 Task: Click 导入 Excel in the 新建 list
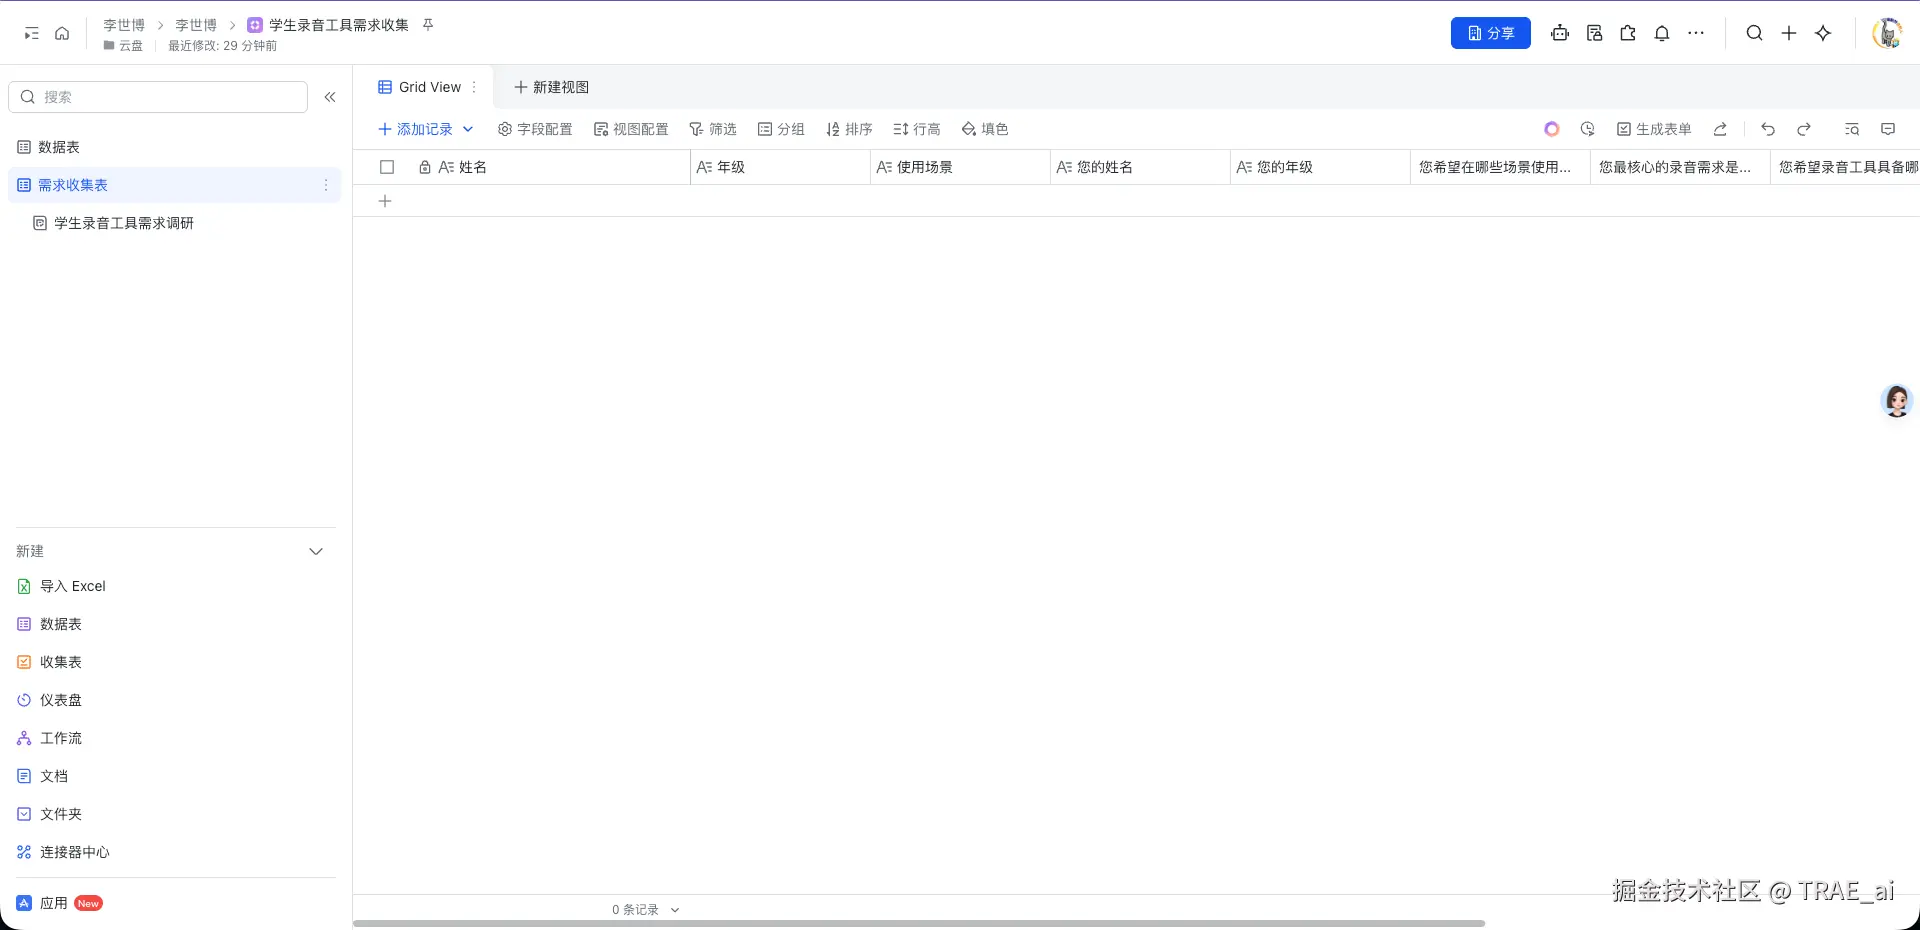coord(62,586)
